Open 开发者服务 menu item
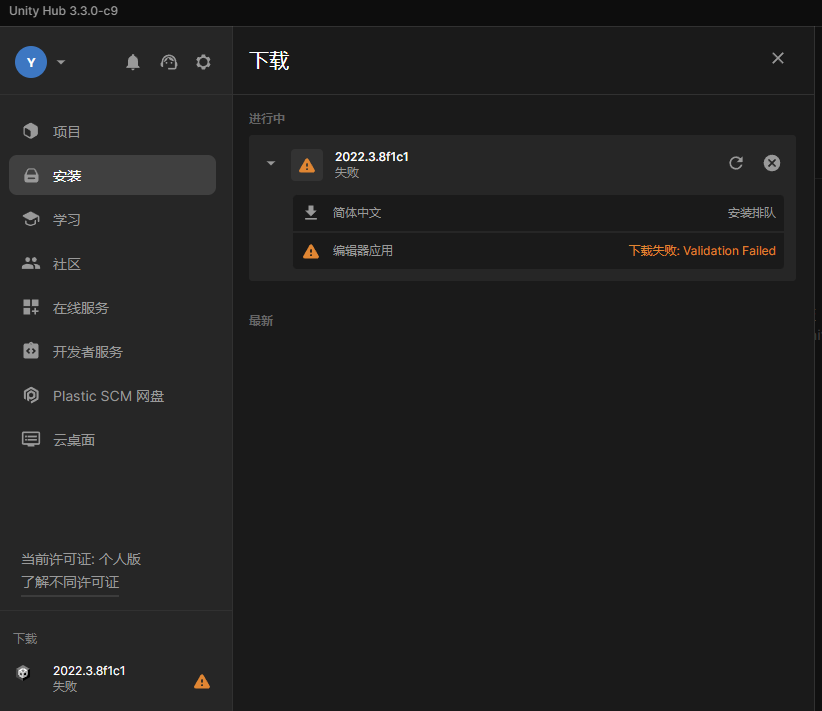Viewport: 822px width, 711px height. tap(112, 351)
